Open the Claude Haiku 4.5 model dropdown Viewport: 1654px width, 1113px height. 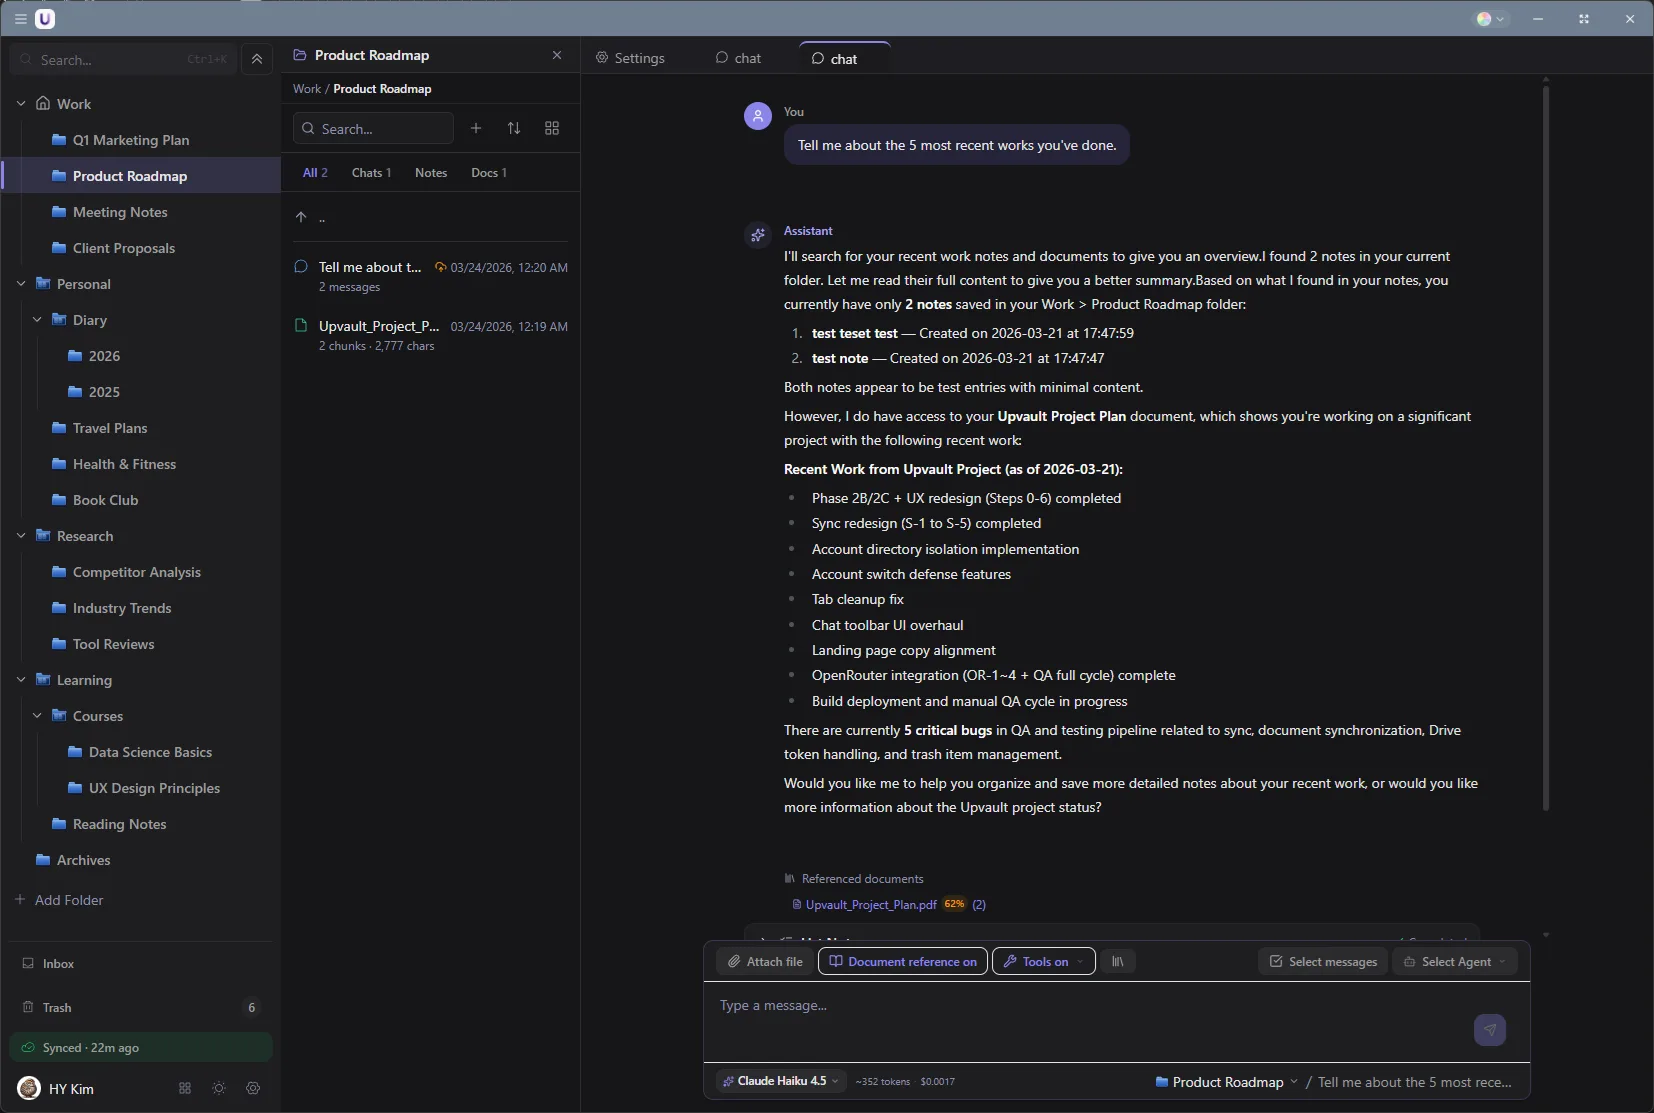point(779,1081)
